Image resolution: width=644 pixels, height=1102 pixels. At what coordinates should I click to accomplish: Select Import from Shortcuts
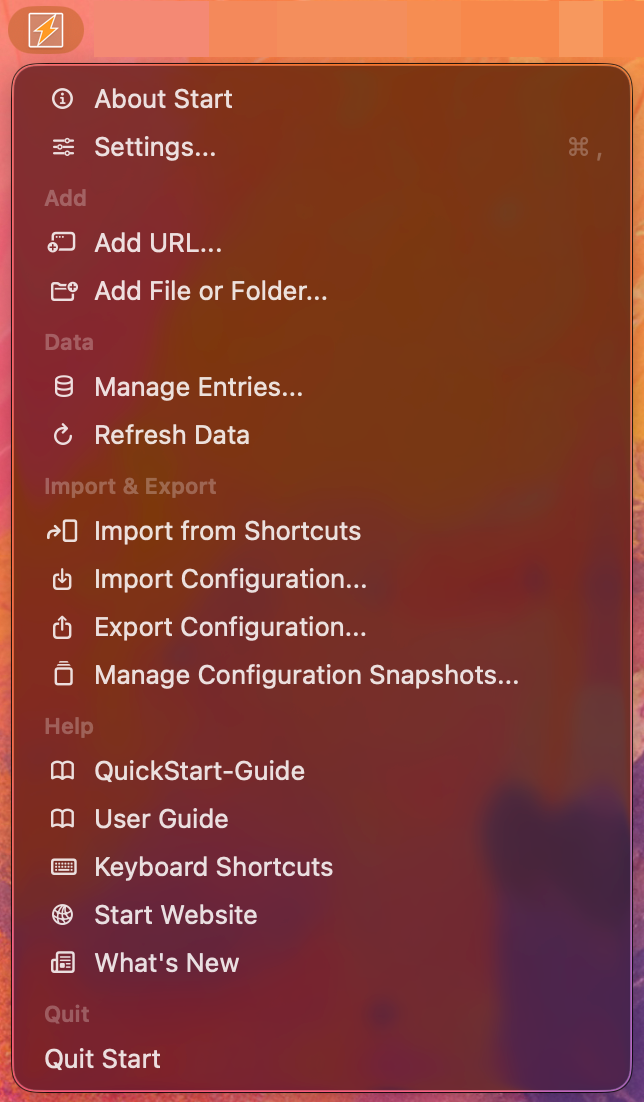pyautogui.click(x=227, y=531)
